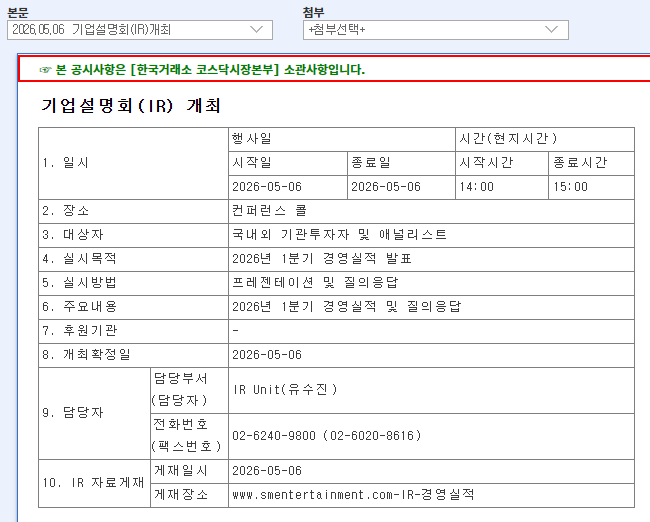Click the start time value 14:00

tap(477, 187)
